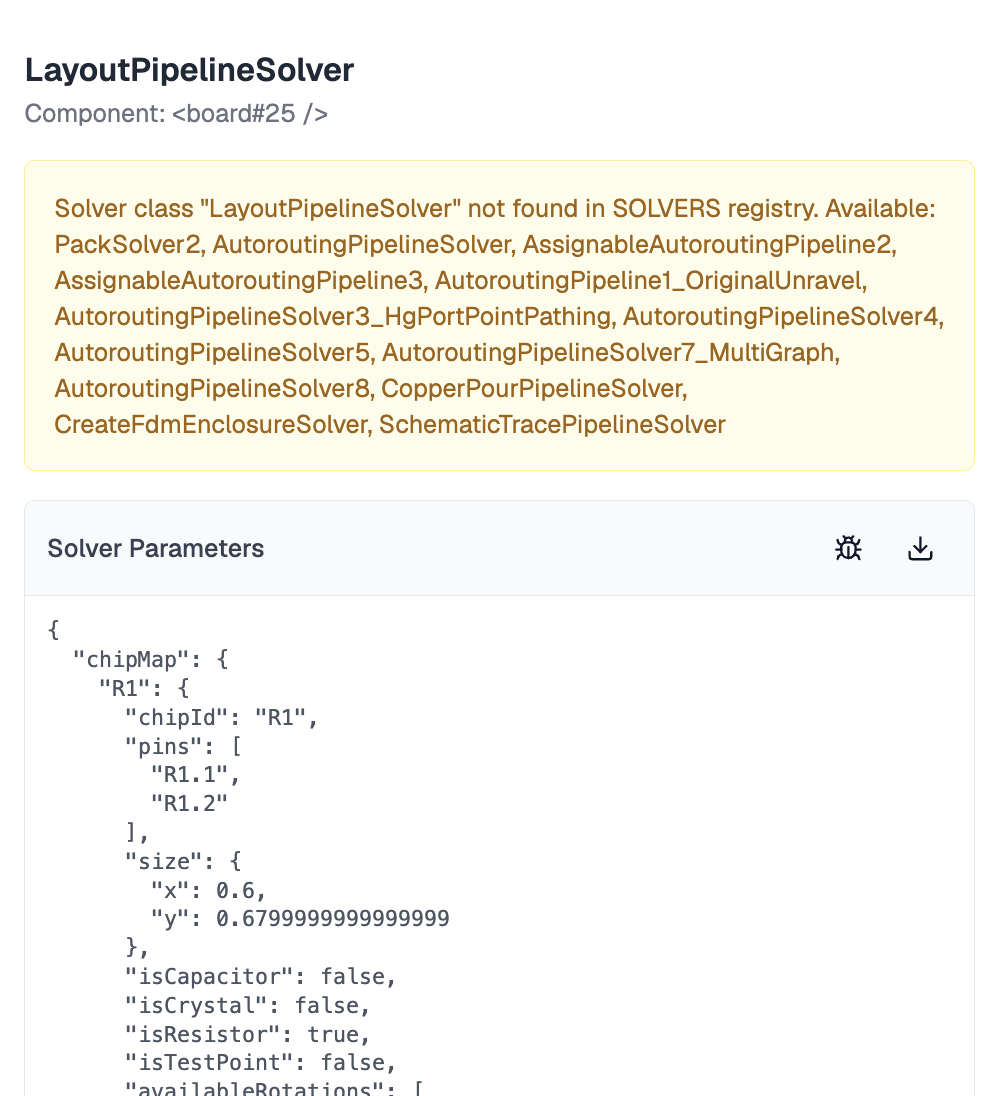The height and width of the screenshot is (1096, 998).
Task: Select the Component board#25 subtitle text
Action: click(x=176, y=113)
